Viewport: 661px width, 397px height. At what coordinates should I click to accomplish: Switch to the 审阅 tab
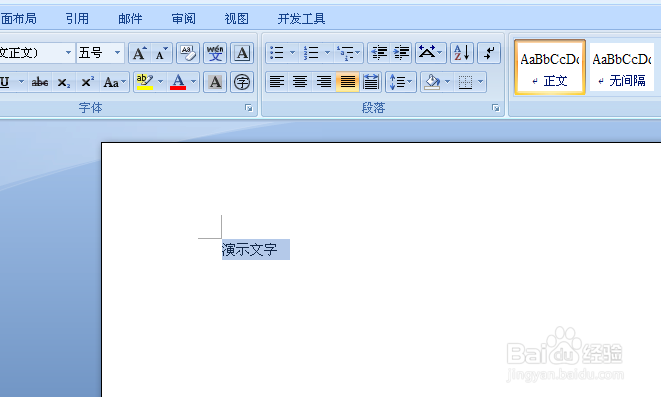(x=183, y=19)
